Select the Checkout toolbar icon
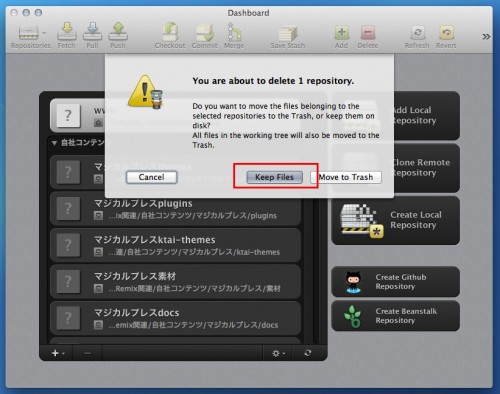The image size is (500, 394). [x=170, y=32]
